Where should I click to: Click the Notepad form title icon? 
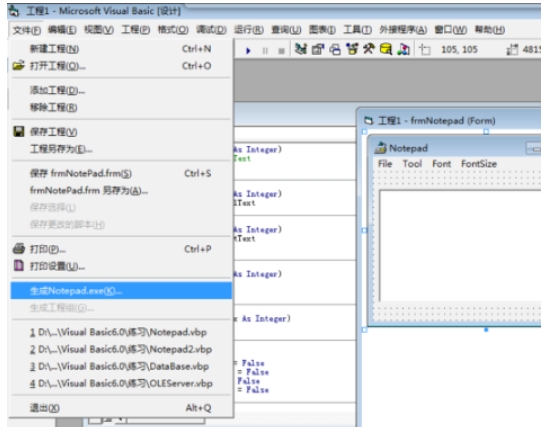click(x=380, y=148)
